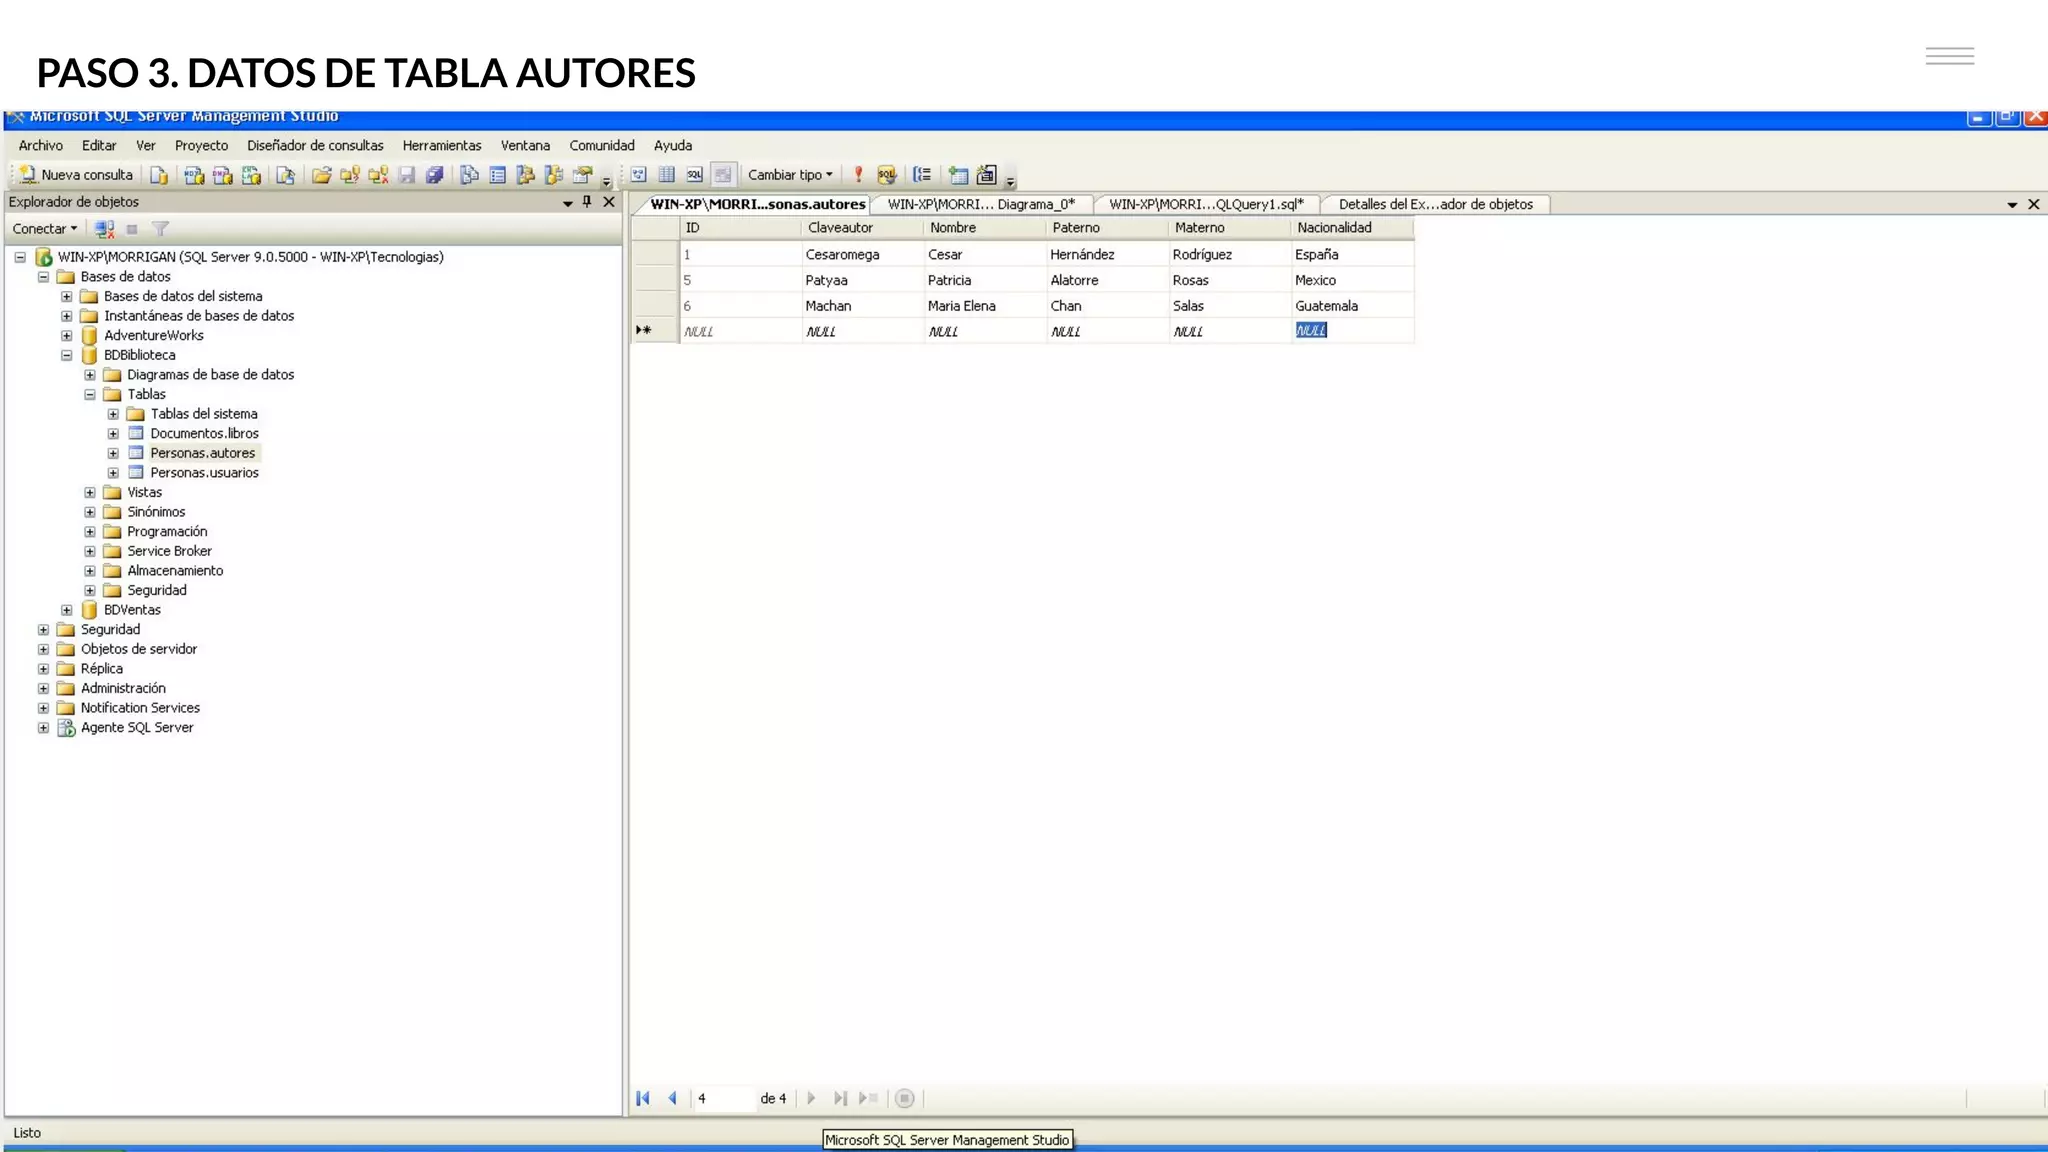Click the add derived table icon
This screenshot has height=1152, width=2048.
(x=987, y=175)
